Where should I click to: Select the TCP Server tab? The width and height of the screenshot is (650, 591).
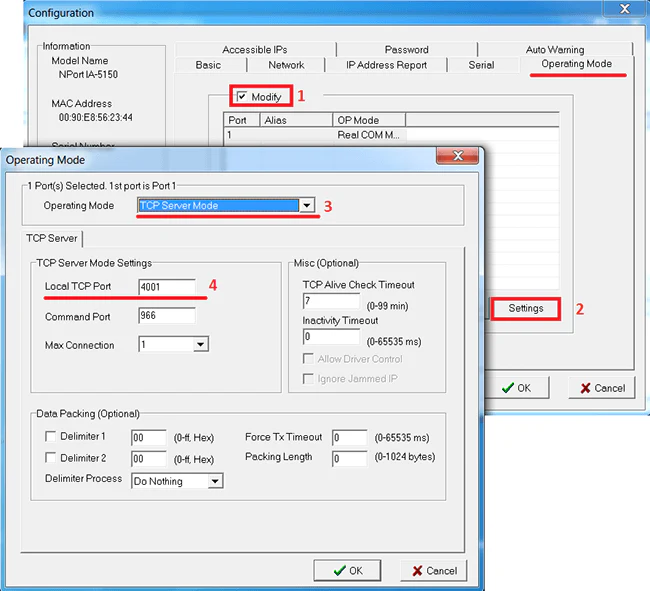click(x=52, y=238)
